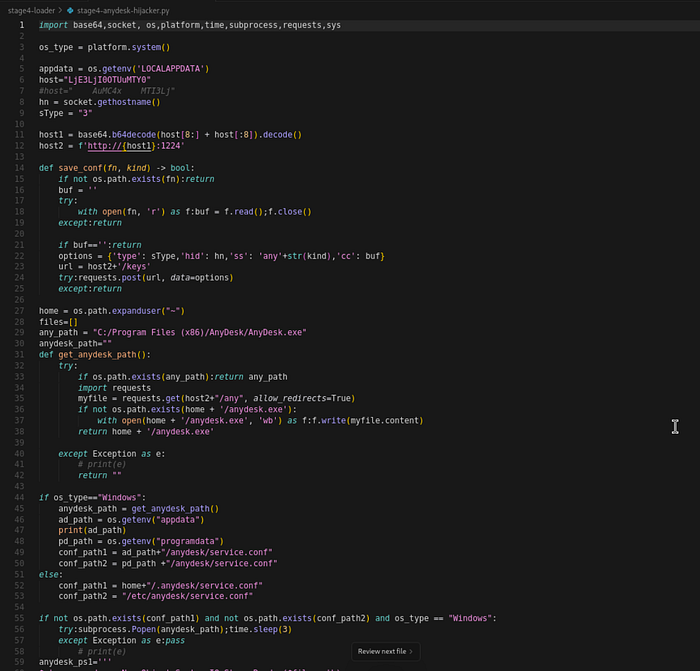Click the save_conf function name definition
The height and width of the screenshot is (671, 700).
point(80,168)
